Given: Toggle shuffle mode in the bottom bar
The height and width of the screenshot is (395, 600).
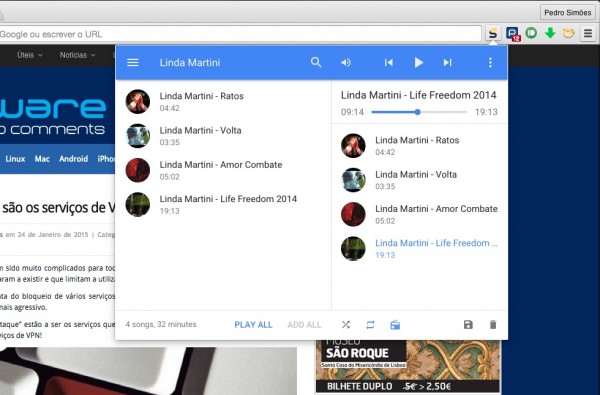Looking at the screenshot, I should click(346, 325).
